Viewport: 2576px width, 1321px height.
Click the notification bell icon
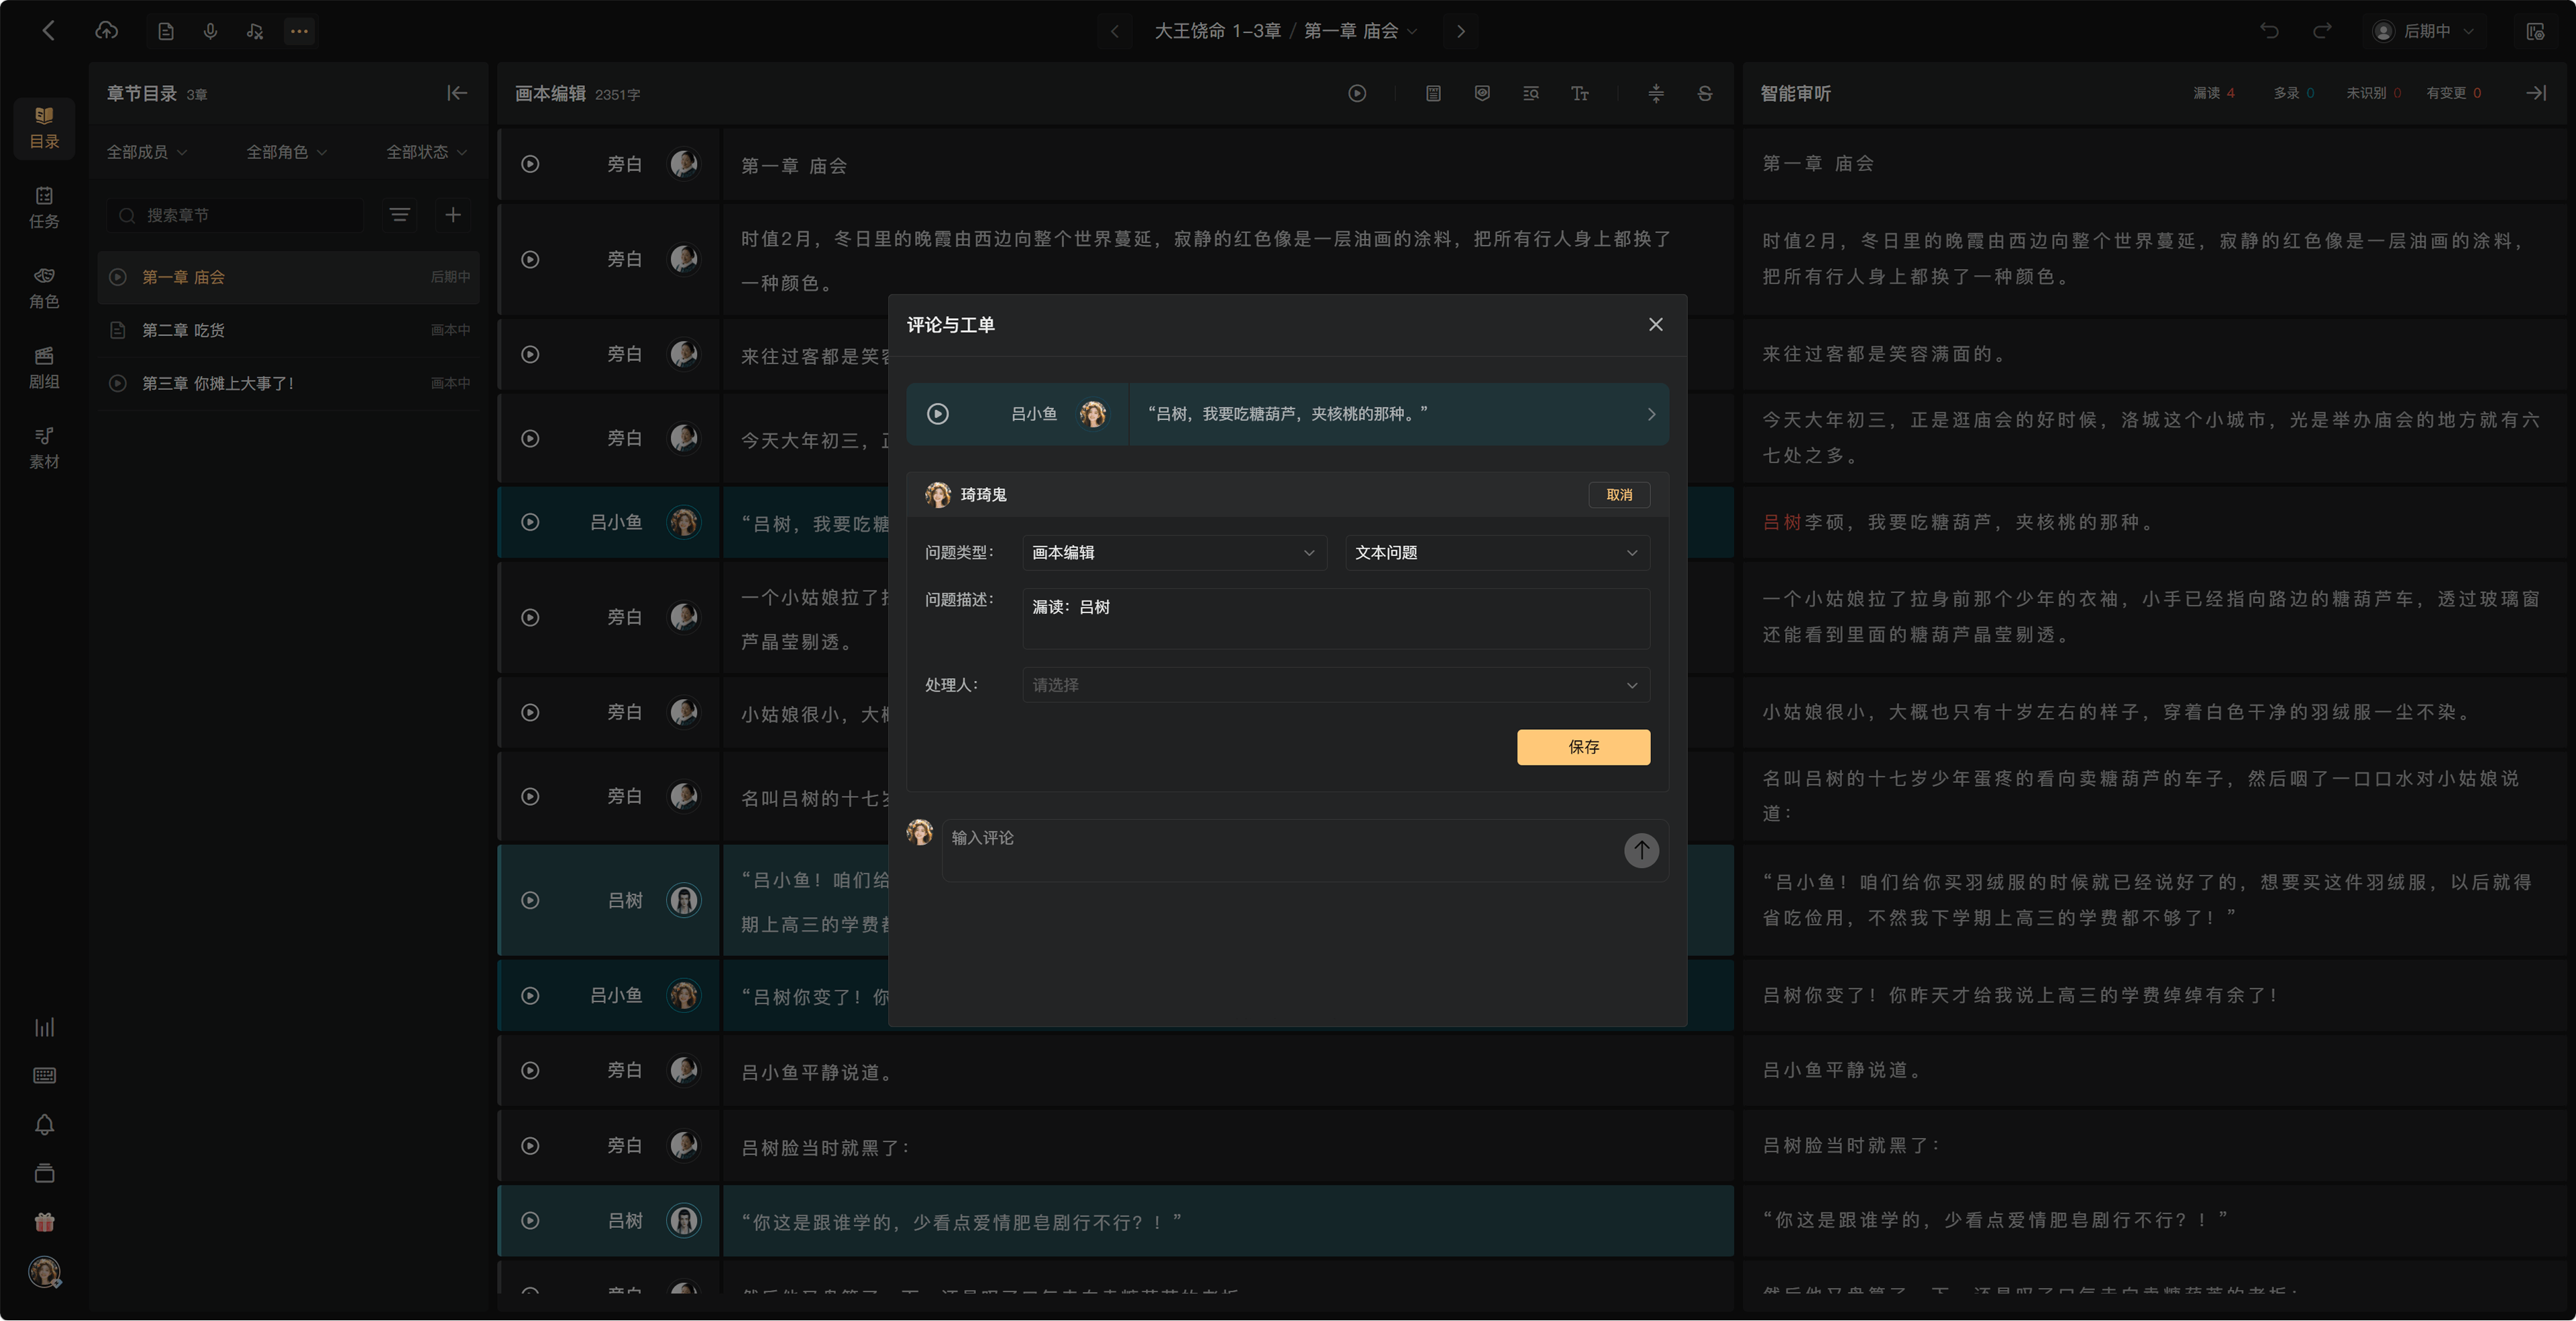pos(44,1125)
